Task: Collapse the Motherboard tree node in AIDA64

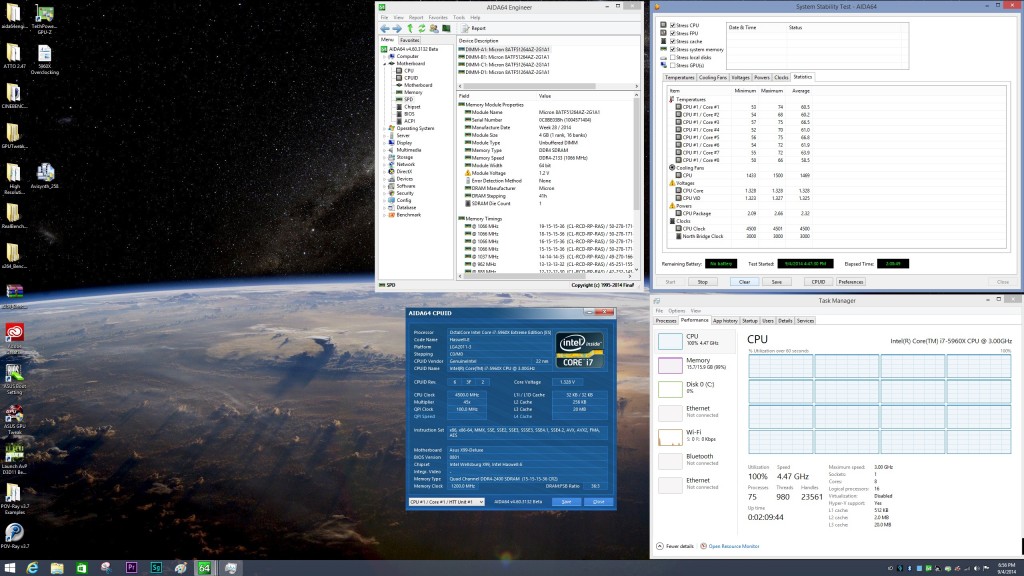Action: click(x=385, y=63)
